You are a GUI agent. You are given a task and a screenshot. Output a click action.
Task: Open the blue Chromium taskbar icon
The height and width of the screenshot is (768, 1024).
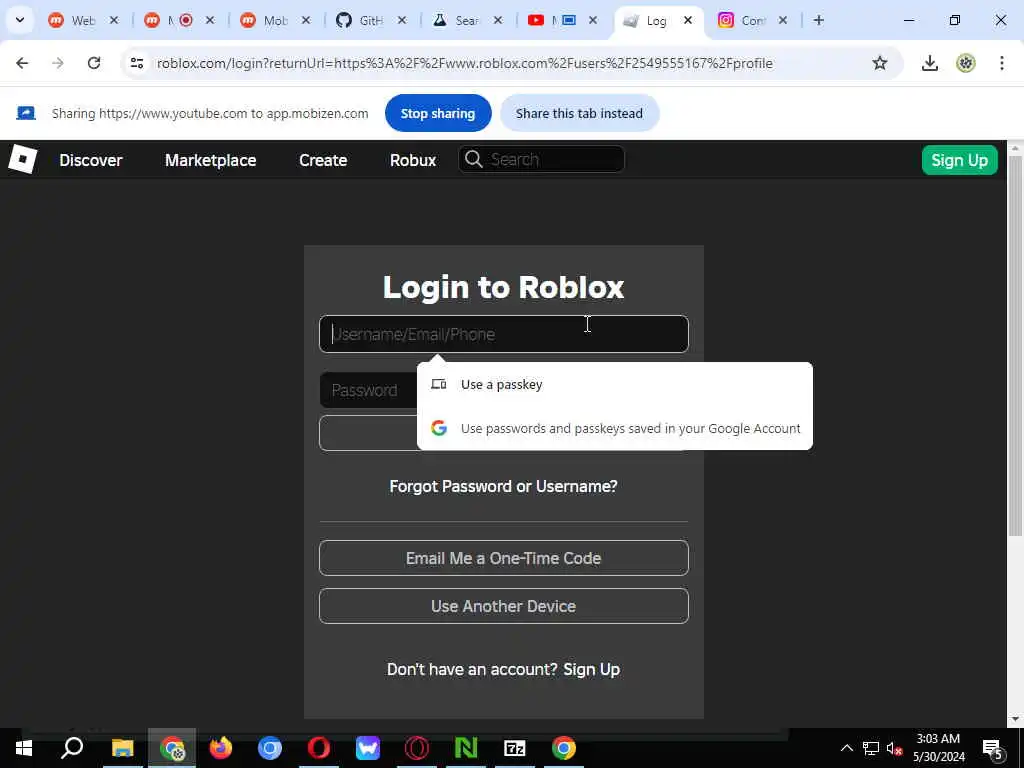[270, 748]
